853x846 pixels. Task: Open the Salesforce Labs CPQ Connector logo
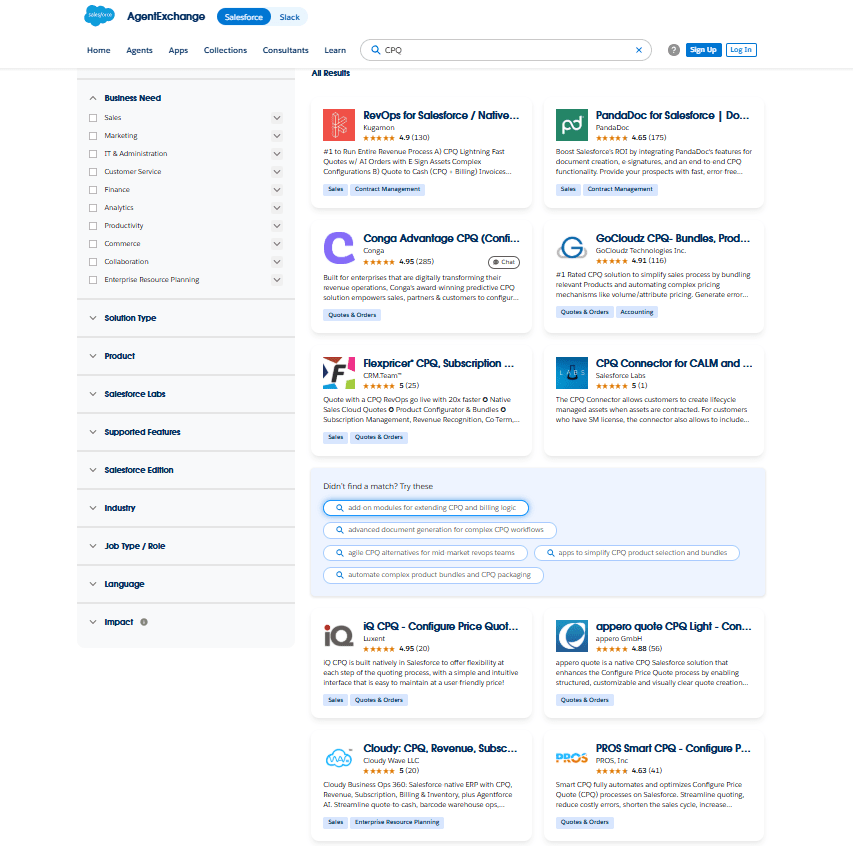tap(571, 373)
